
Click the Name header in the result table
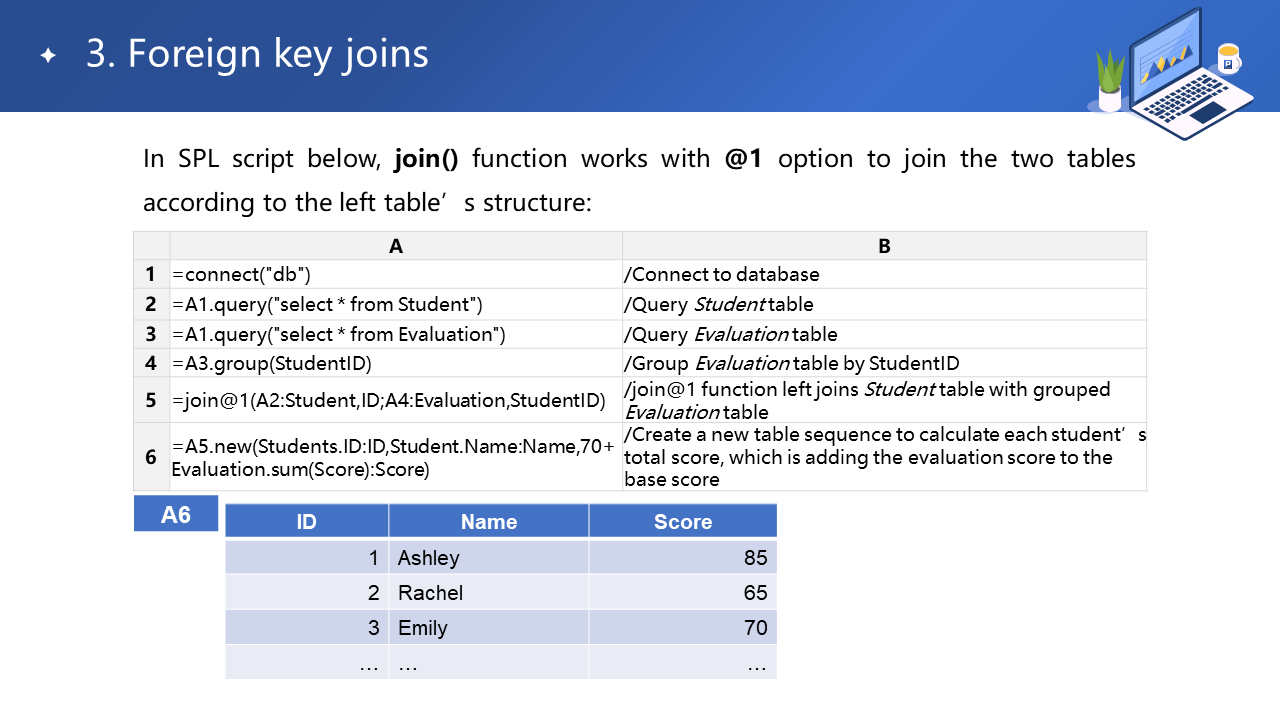click(489, 521)
